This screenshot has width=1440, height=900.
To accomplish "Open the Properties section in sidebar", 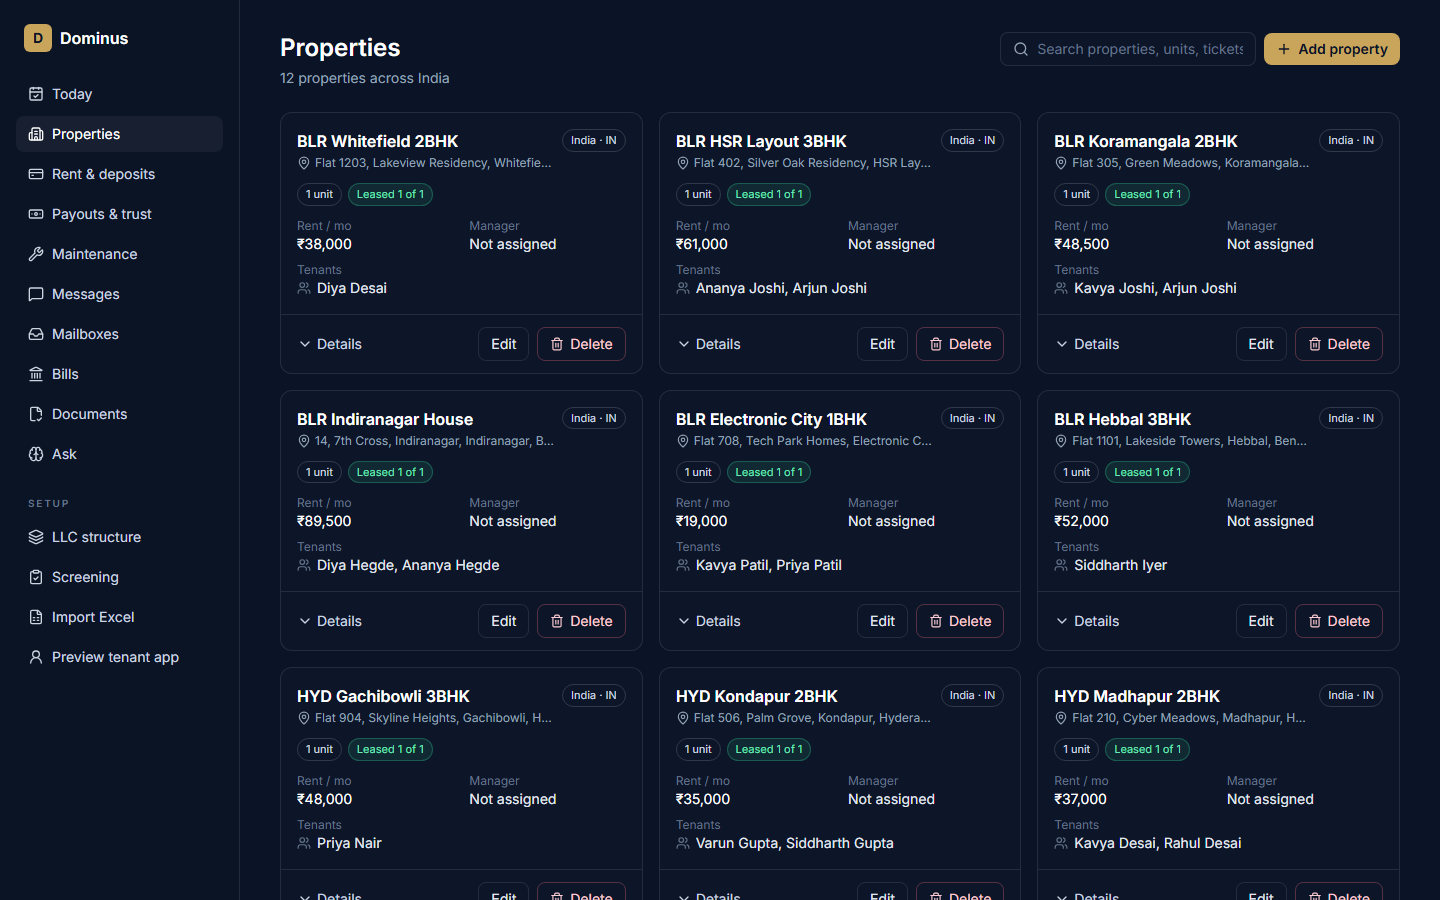I will [119, 134].
